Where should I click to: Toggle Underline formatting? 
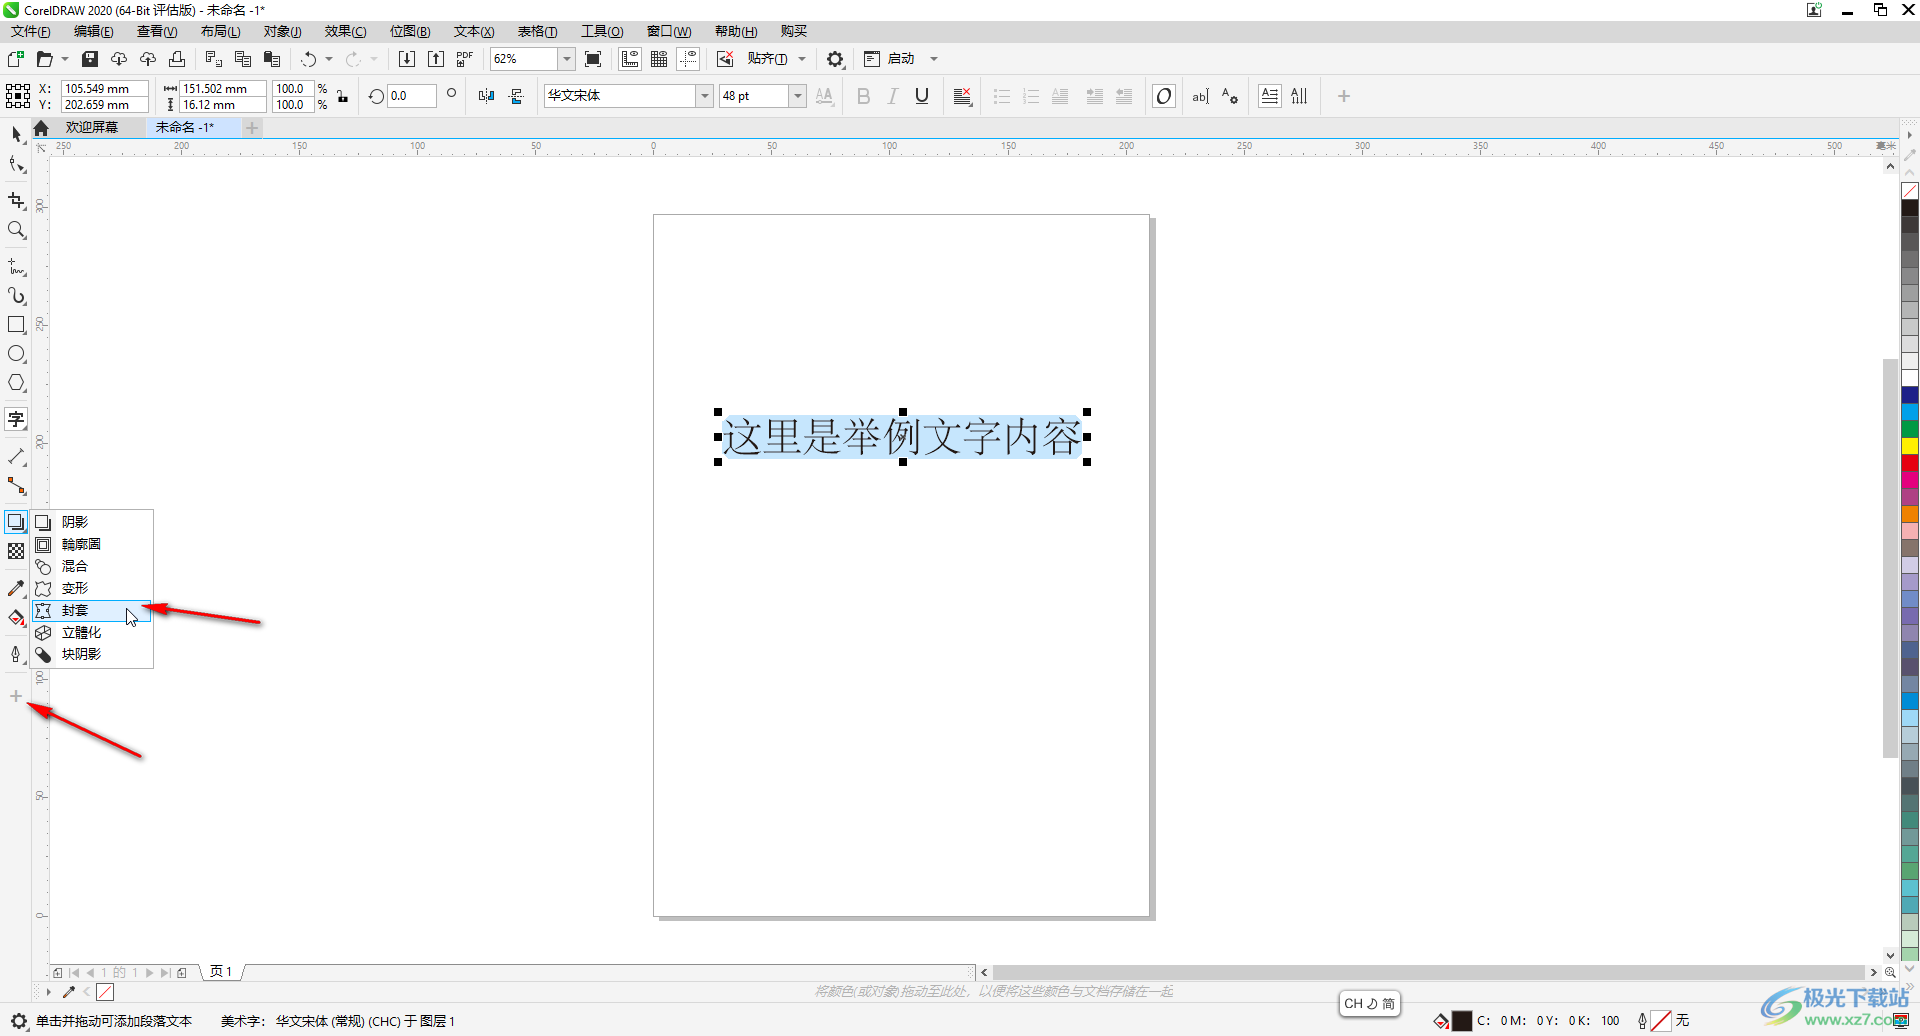point(922,96)
